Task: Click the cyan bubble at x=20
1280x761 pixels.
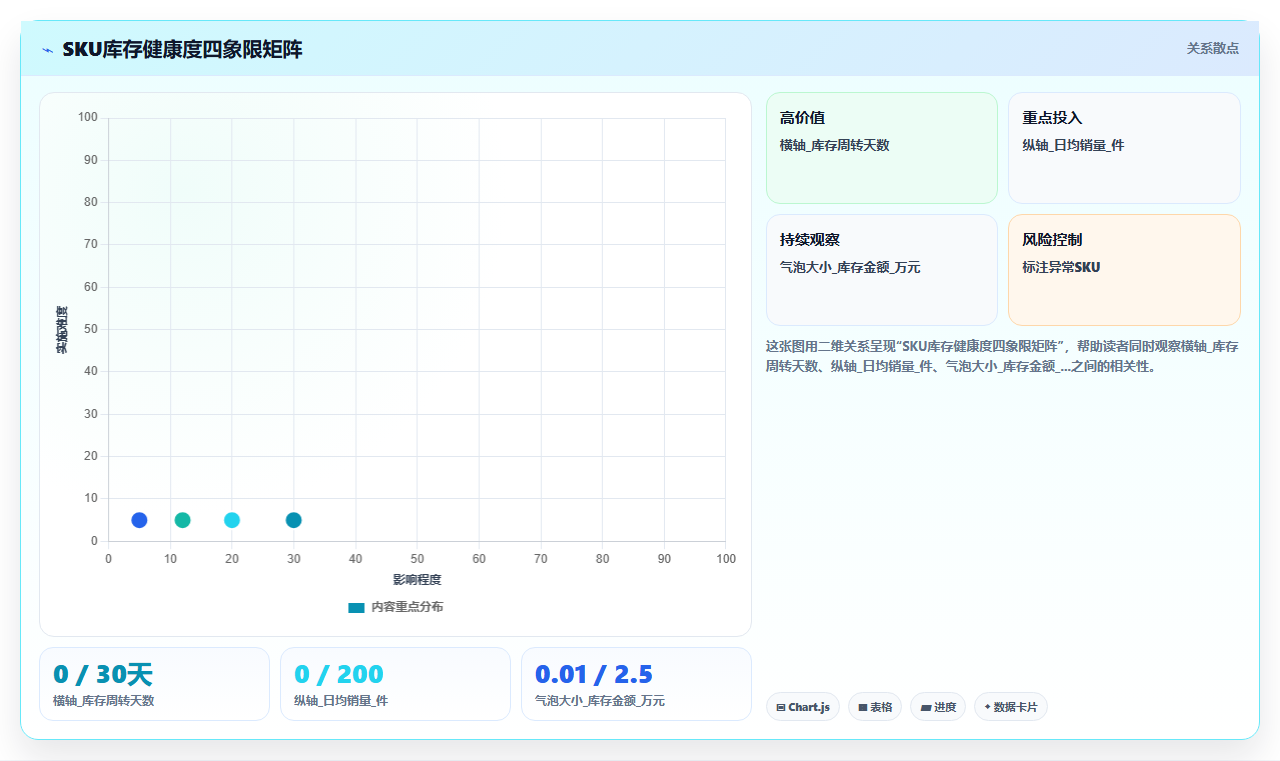Action: pyautogui.click(x=232, y=520)
